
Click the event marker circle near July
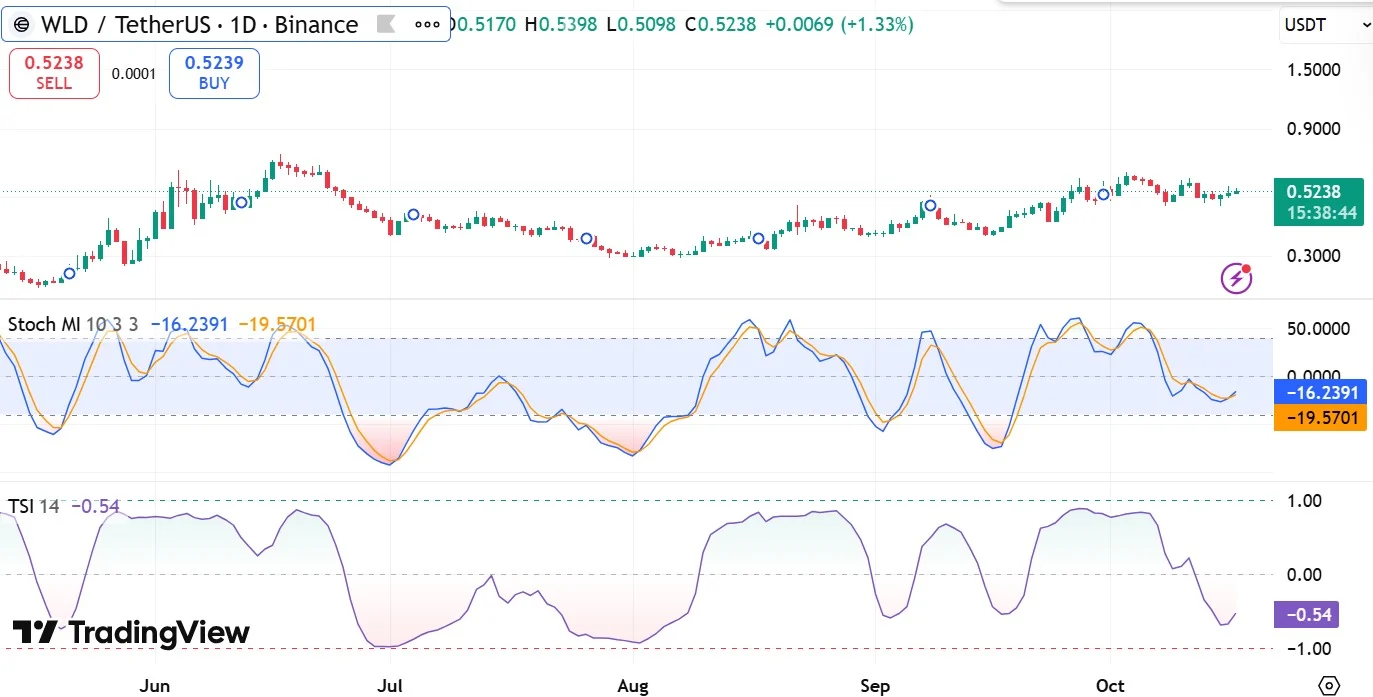pos(413,215)
